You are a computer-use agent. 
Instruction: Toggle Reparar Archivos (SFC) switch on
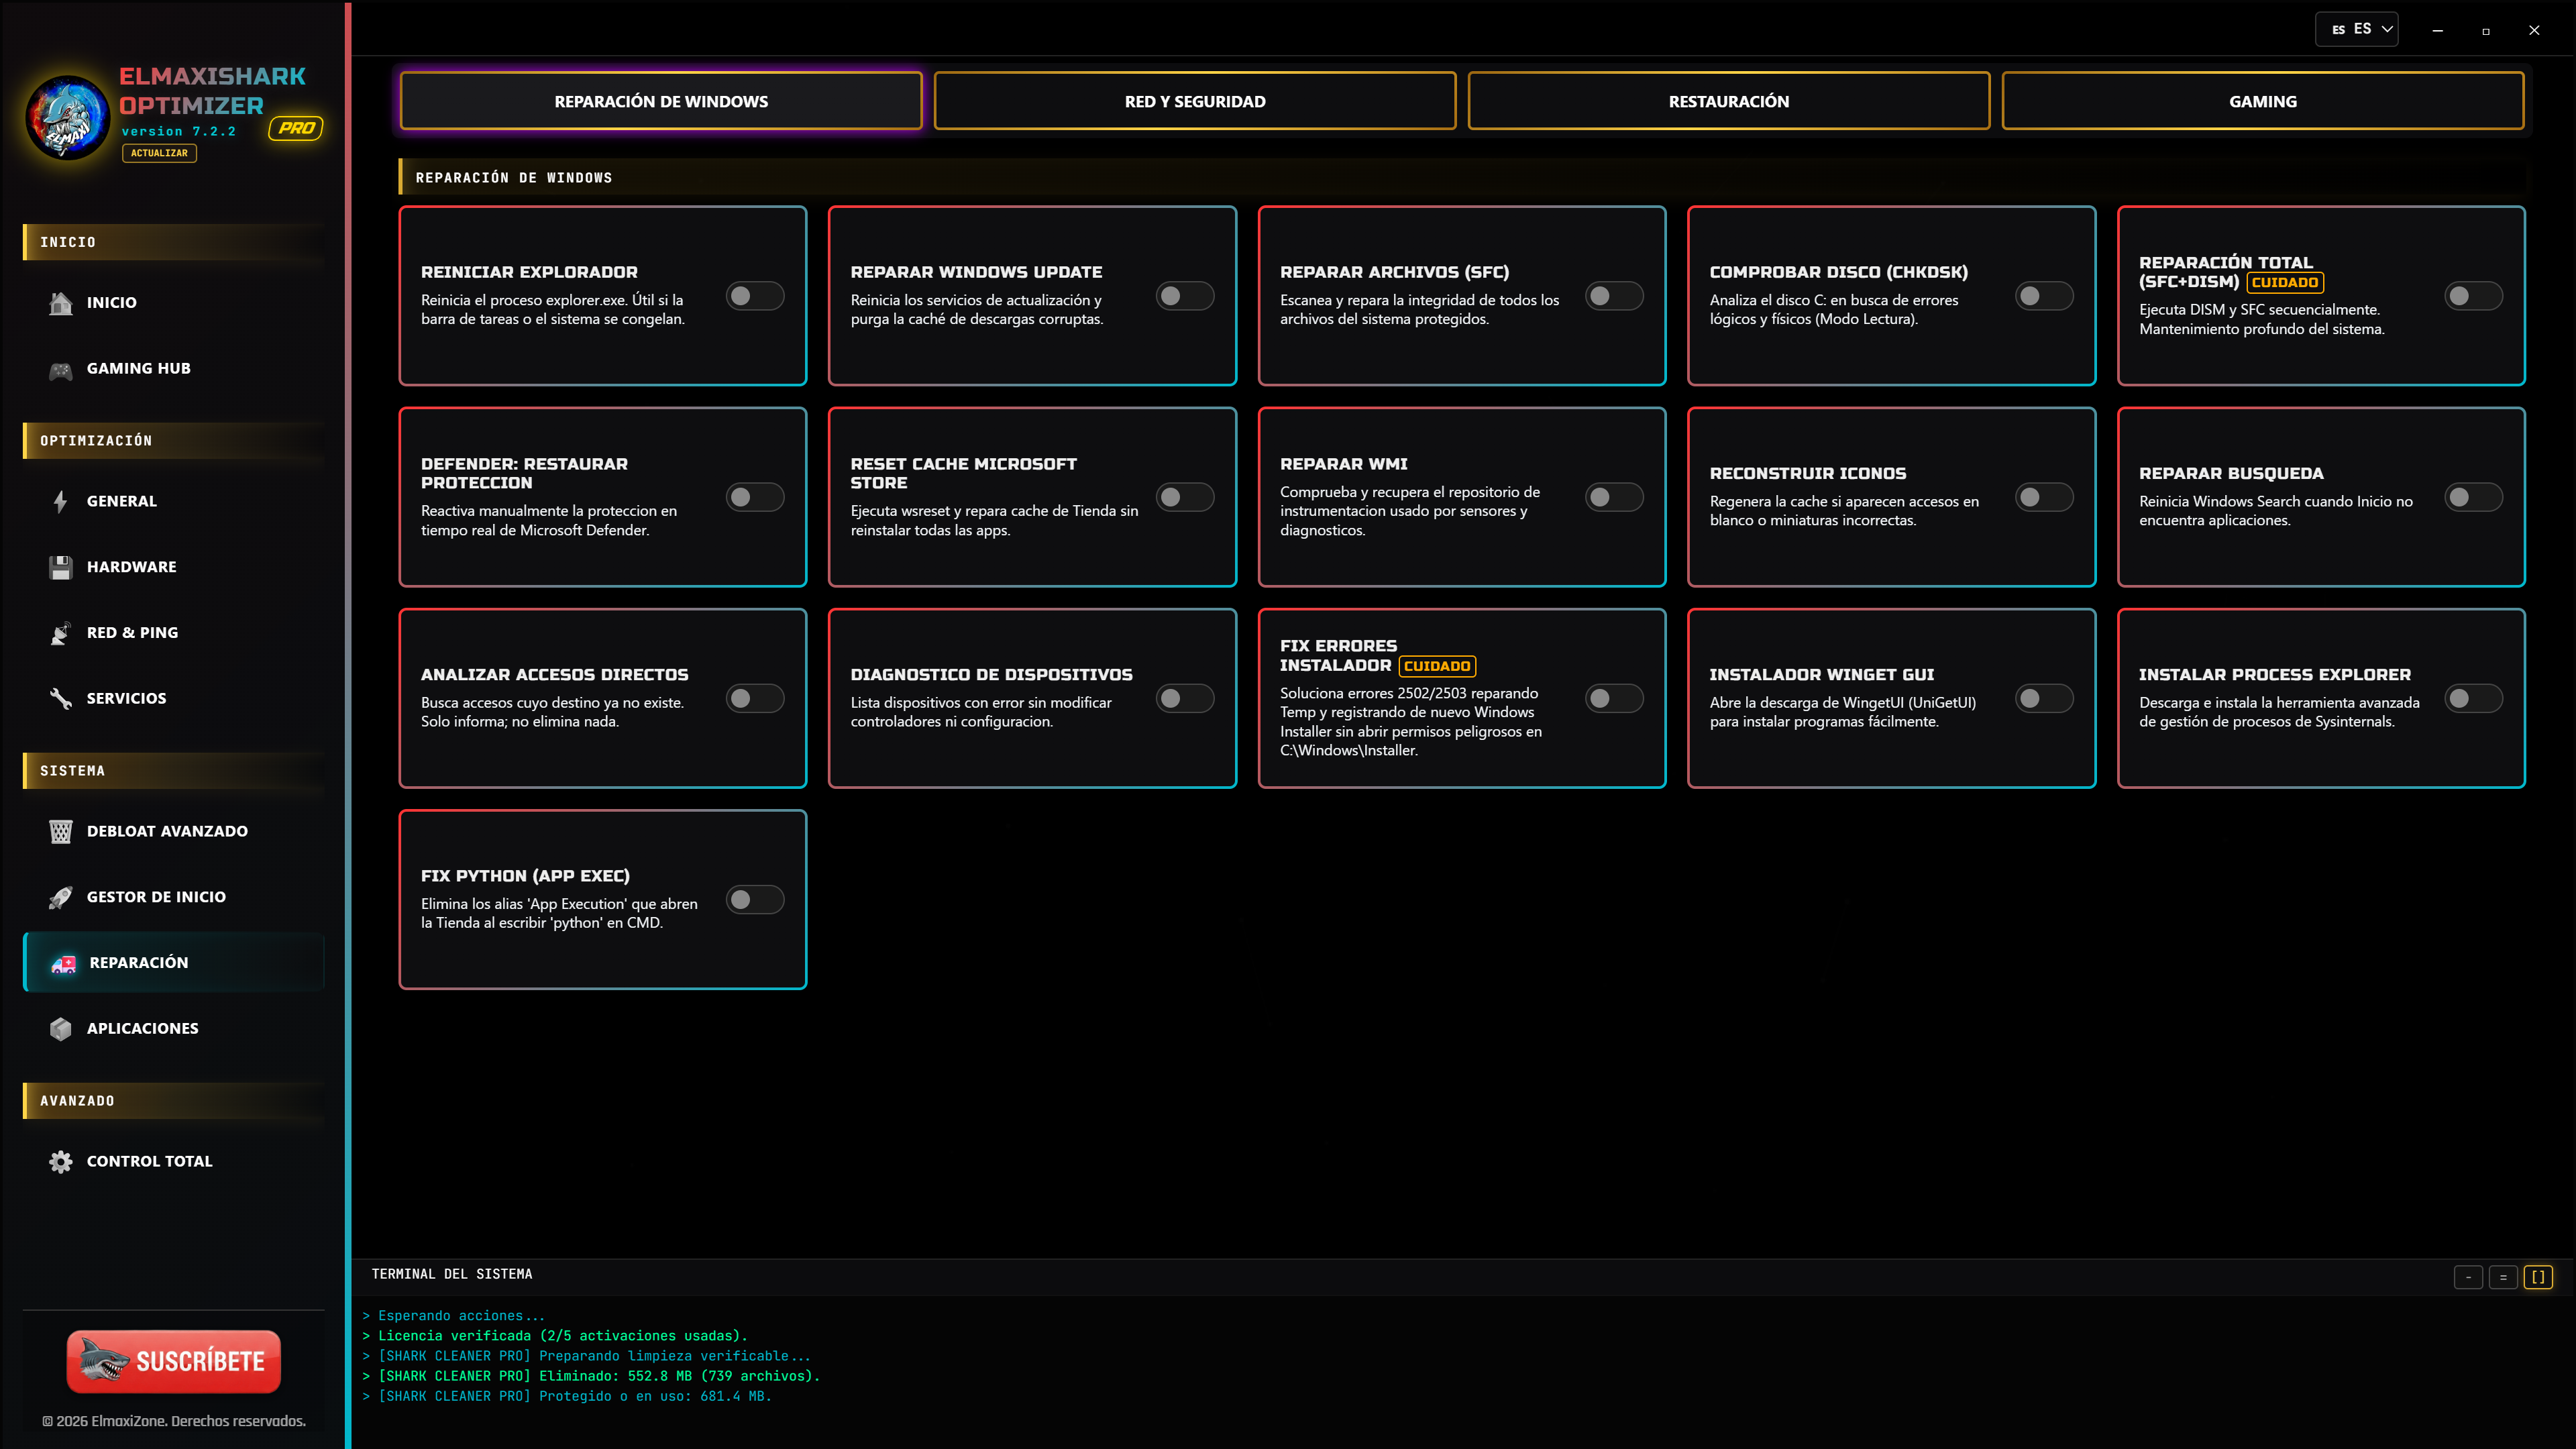(1614, 296)
